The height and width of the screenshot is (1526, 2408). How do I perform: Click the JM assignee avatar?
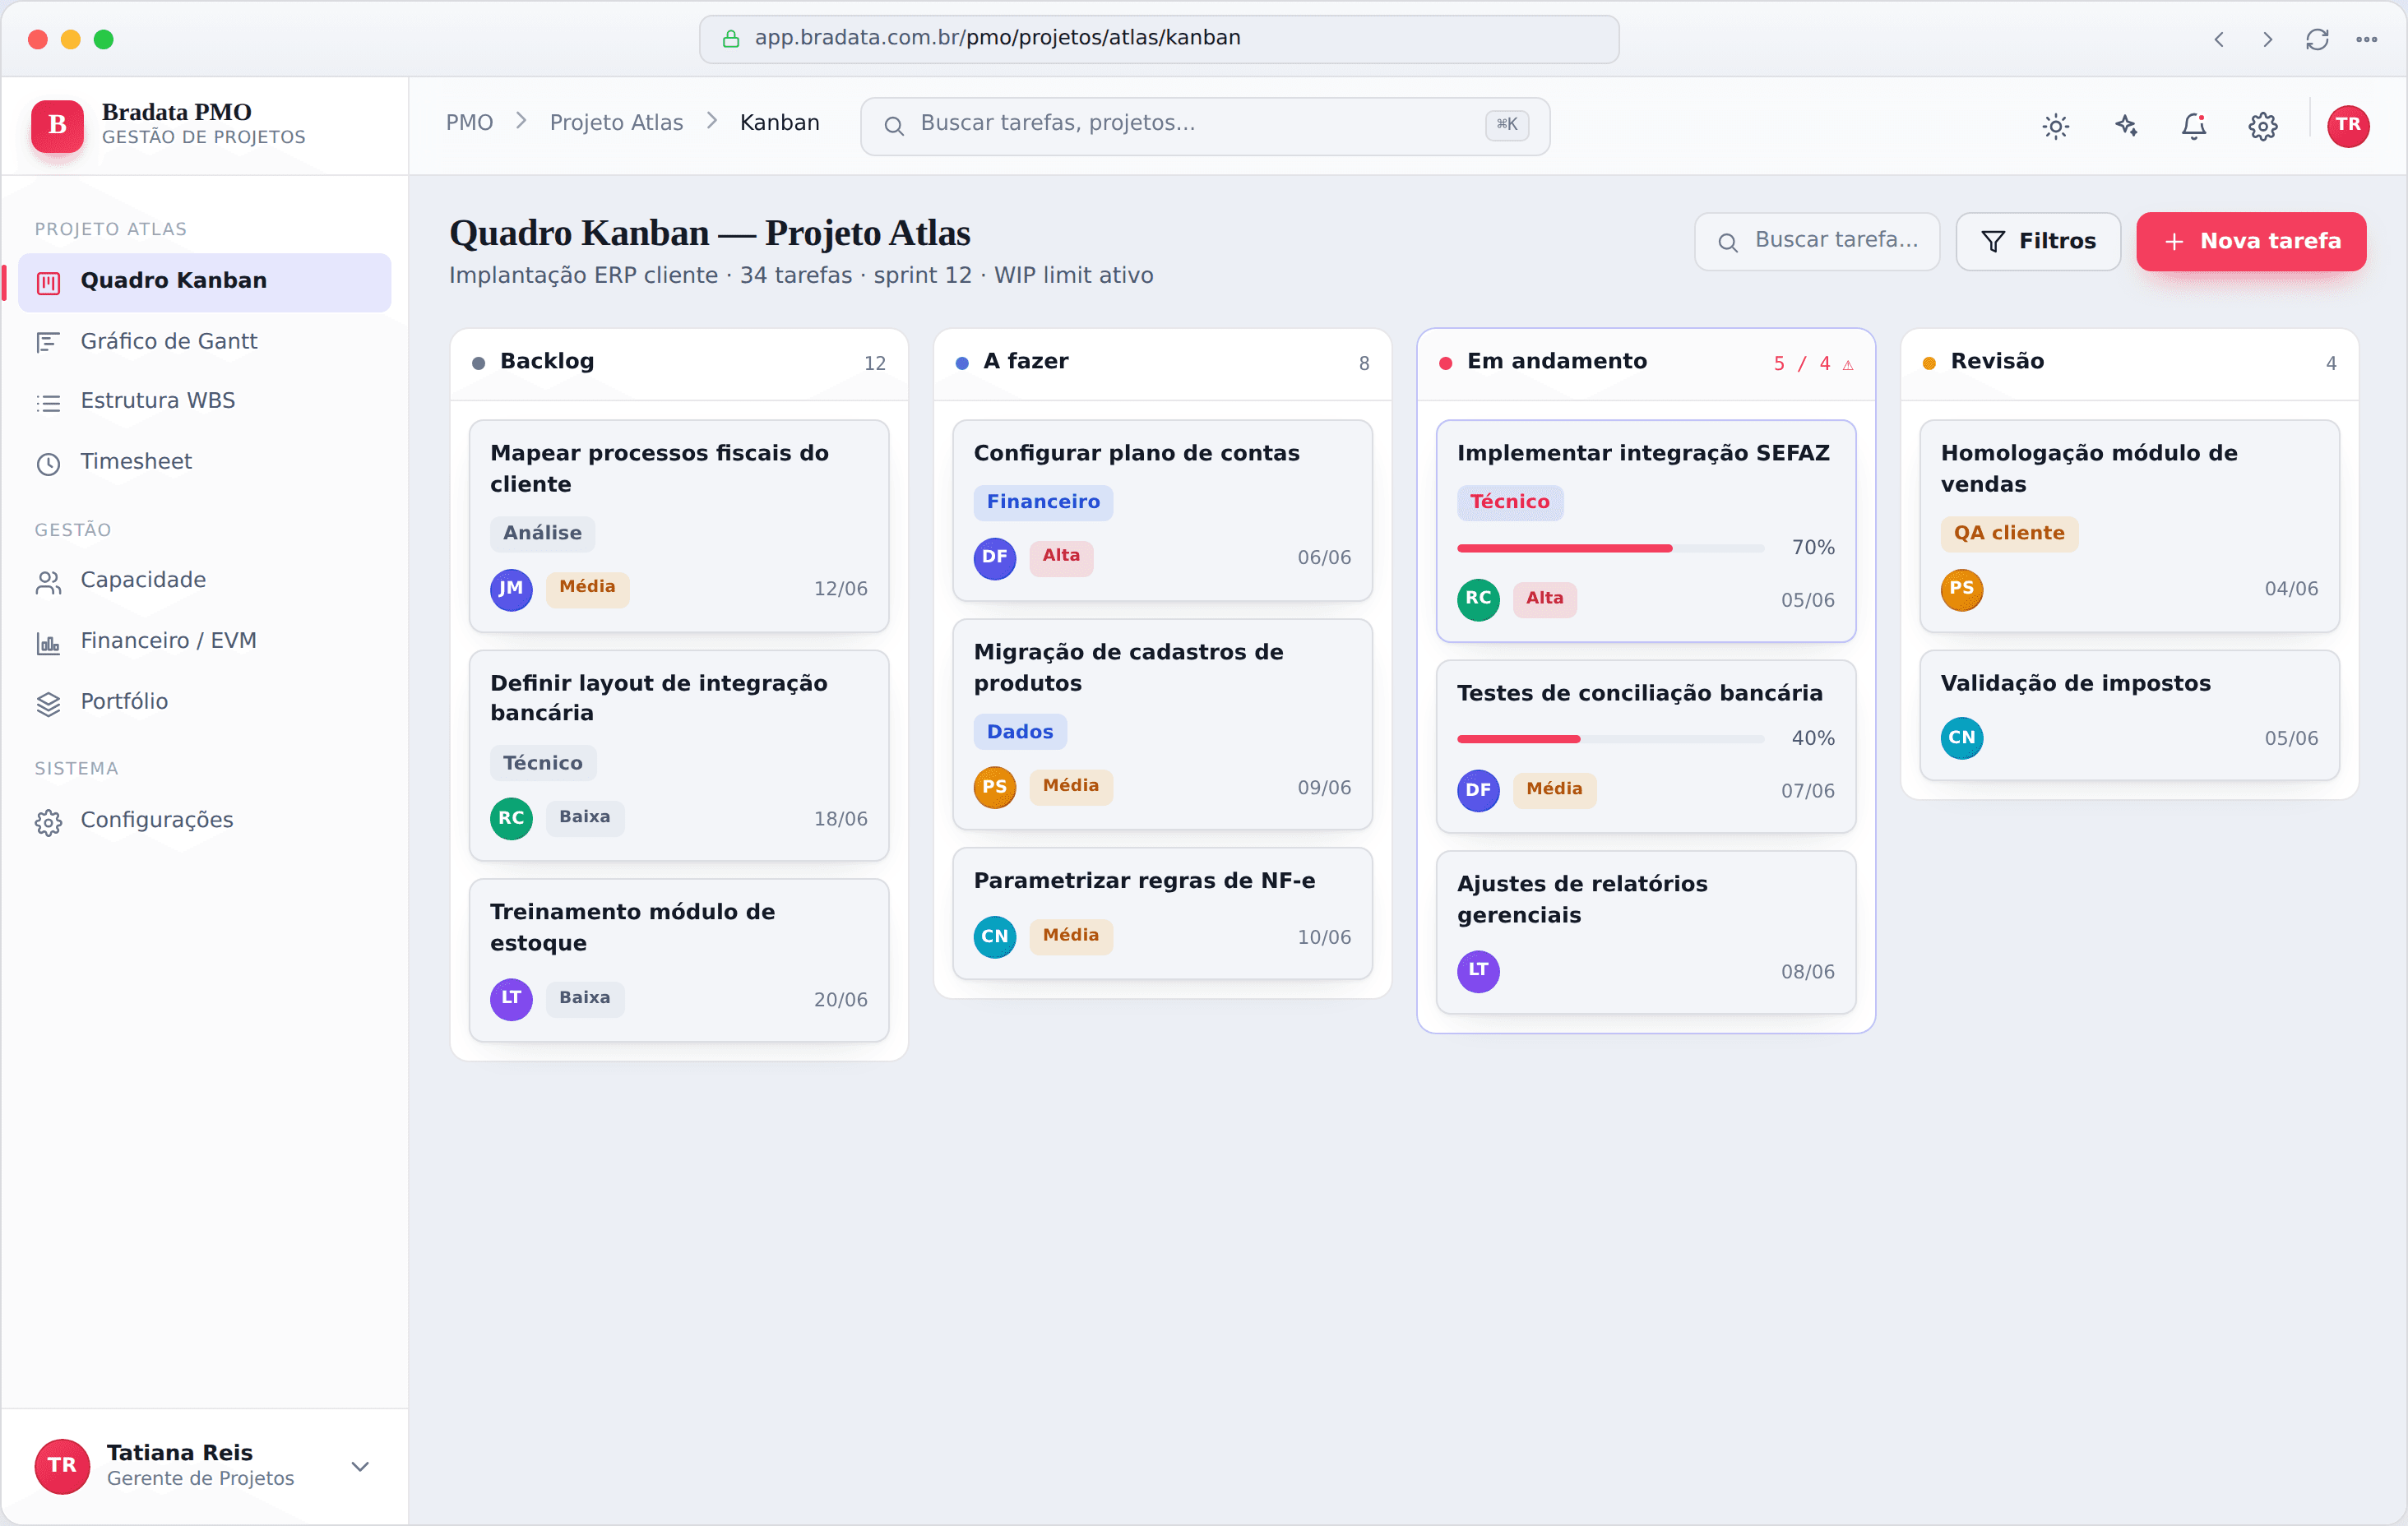click(510, 589)
